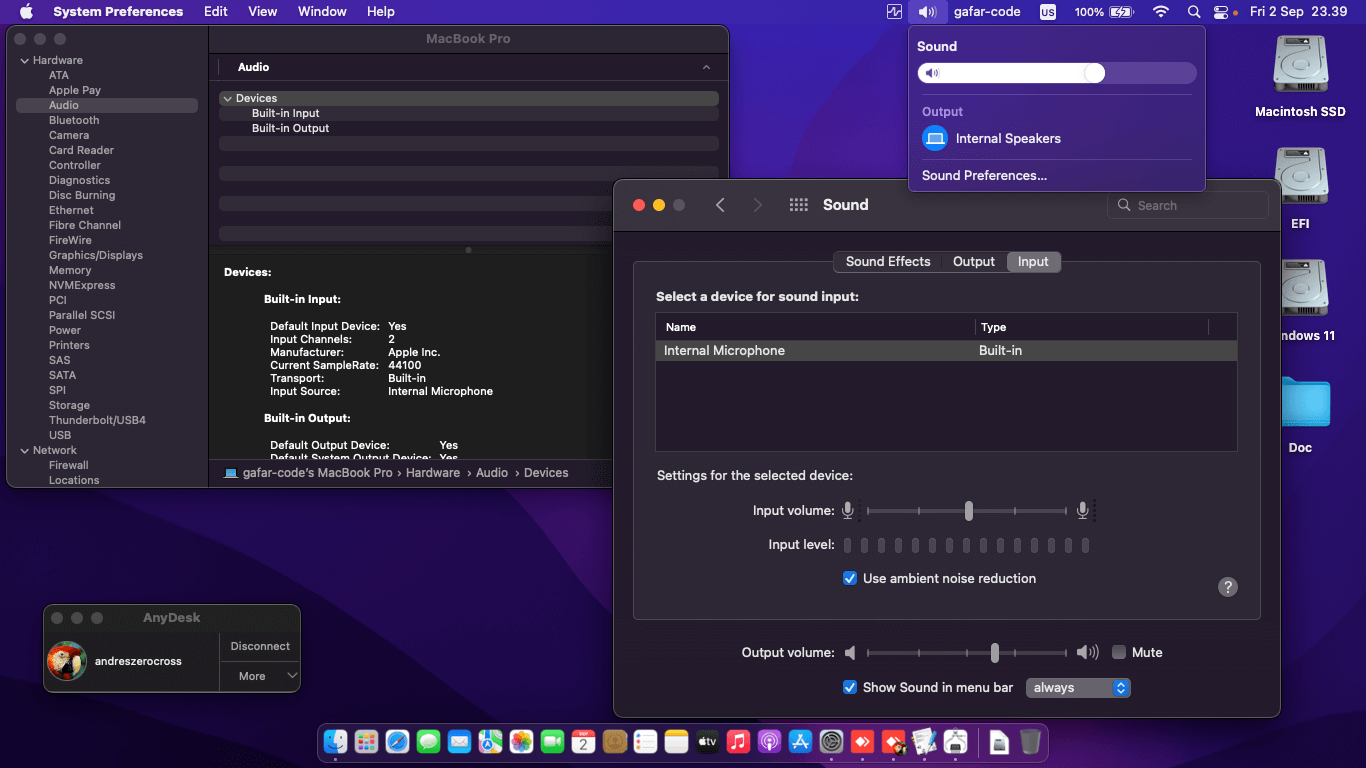The width and height of the screenshot is (1366, 768).
Task: Click the battery status in menu bar
Action: [x=1104, y=12]
